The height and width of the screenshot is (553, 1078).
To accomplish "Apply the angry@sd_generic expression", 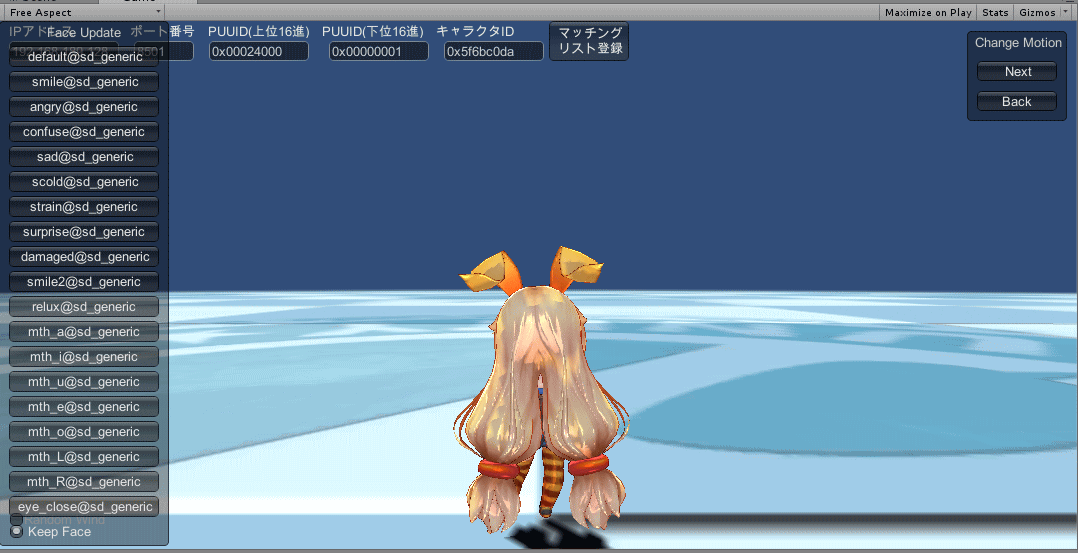I will pos(84,107).
